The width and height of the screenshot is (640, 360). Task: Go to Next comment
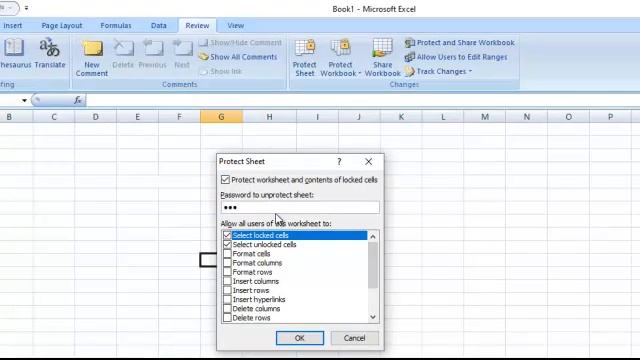[x=182, y=53]
